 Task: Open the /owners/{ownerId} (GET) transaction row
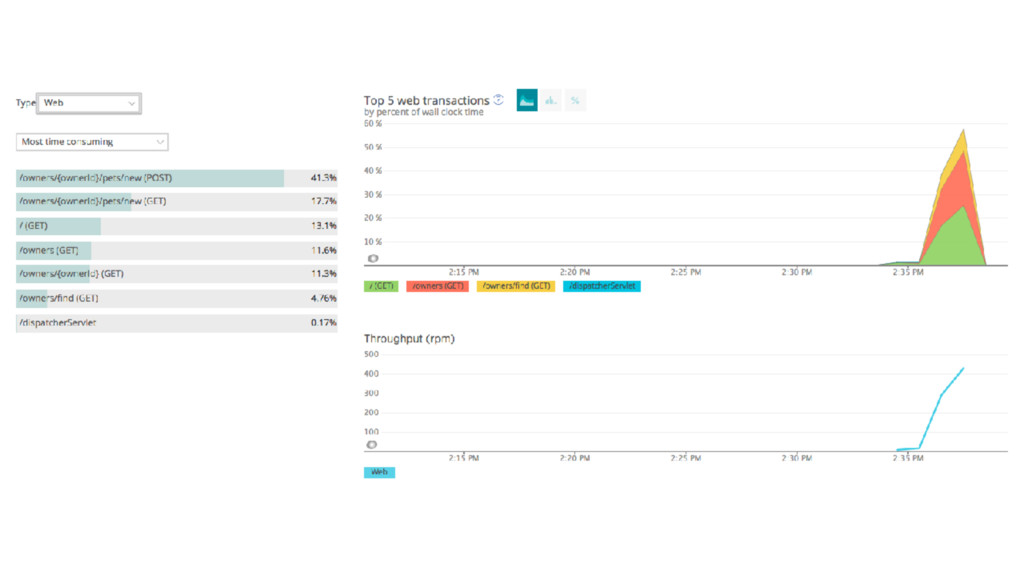[x=176, y=274]
